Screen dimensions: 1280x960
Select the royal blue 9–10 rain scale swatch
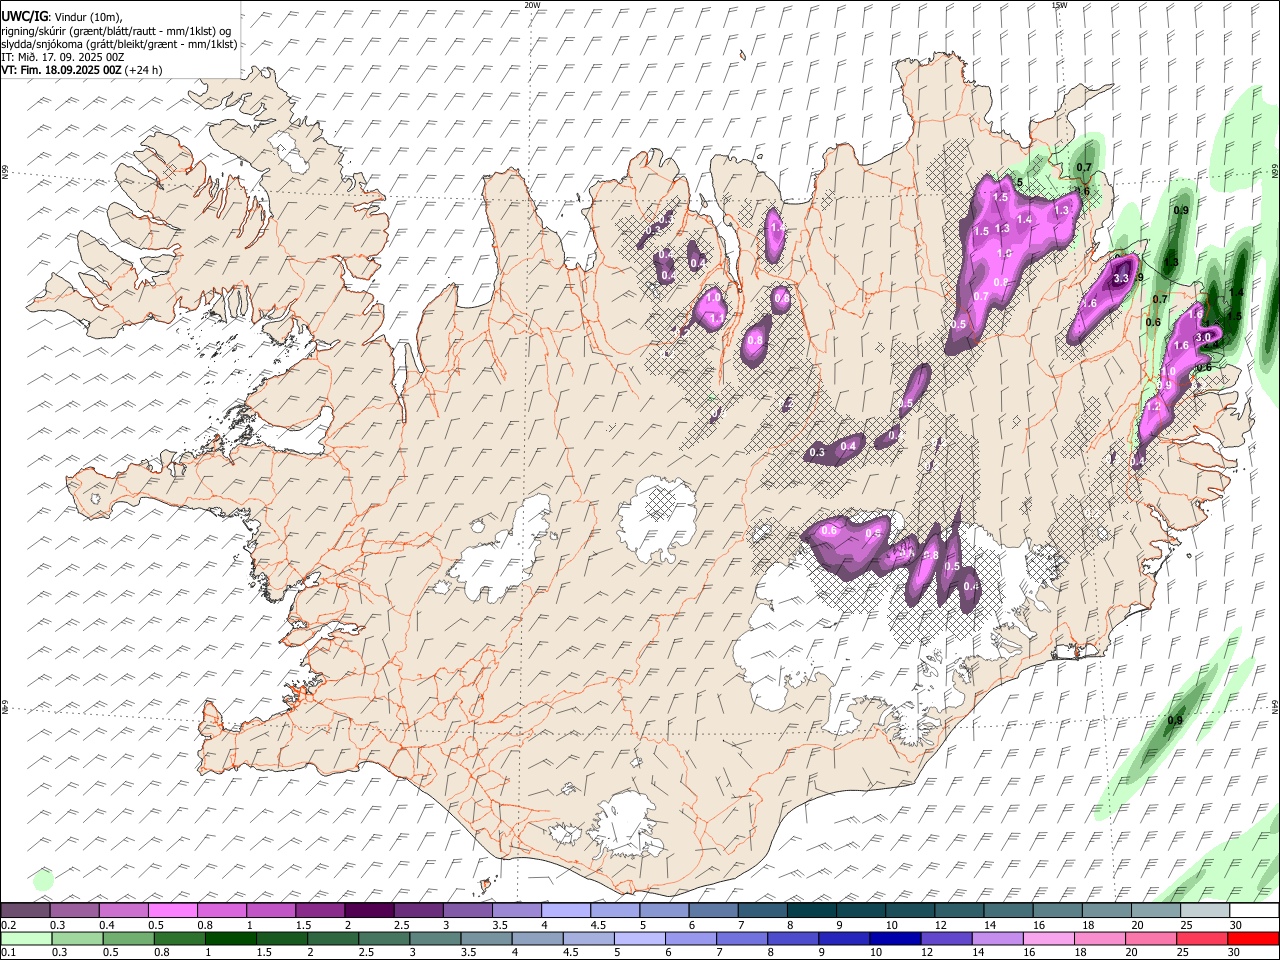point(844,939)
